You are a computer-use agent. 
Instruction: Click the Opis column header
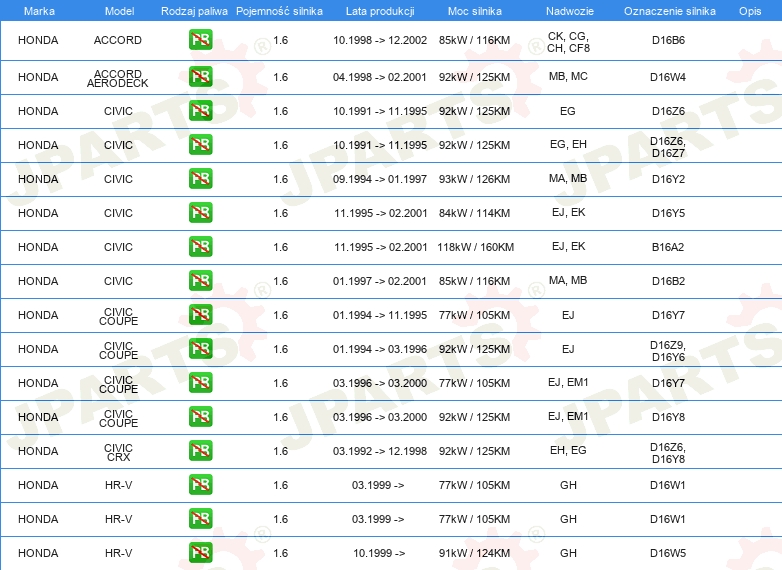click(x=750, y=11)
